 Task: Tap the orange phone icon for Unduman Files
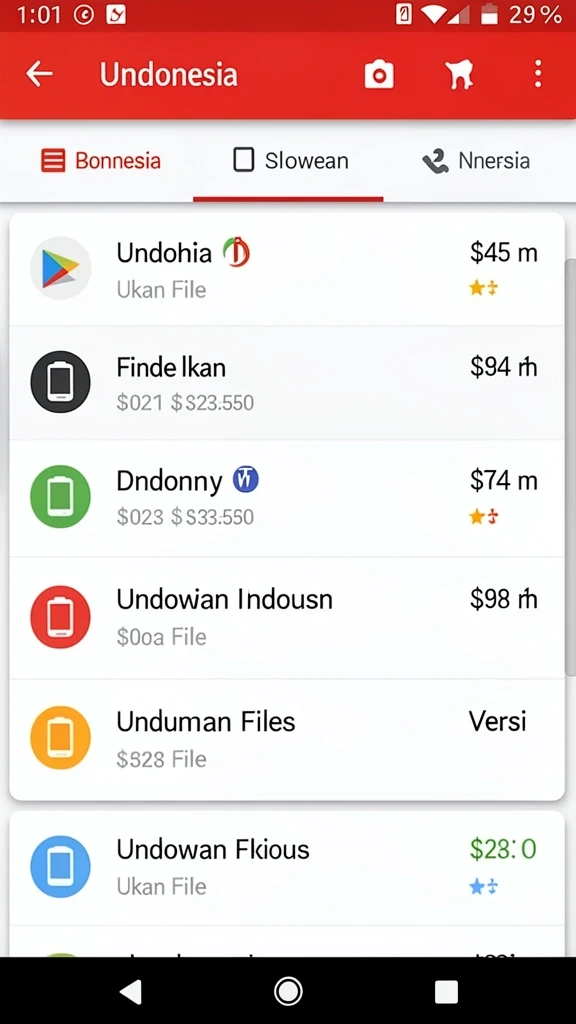click(61, 737)
